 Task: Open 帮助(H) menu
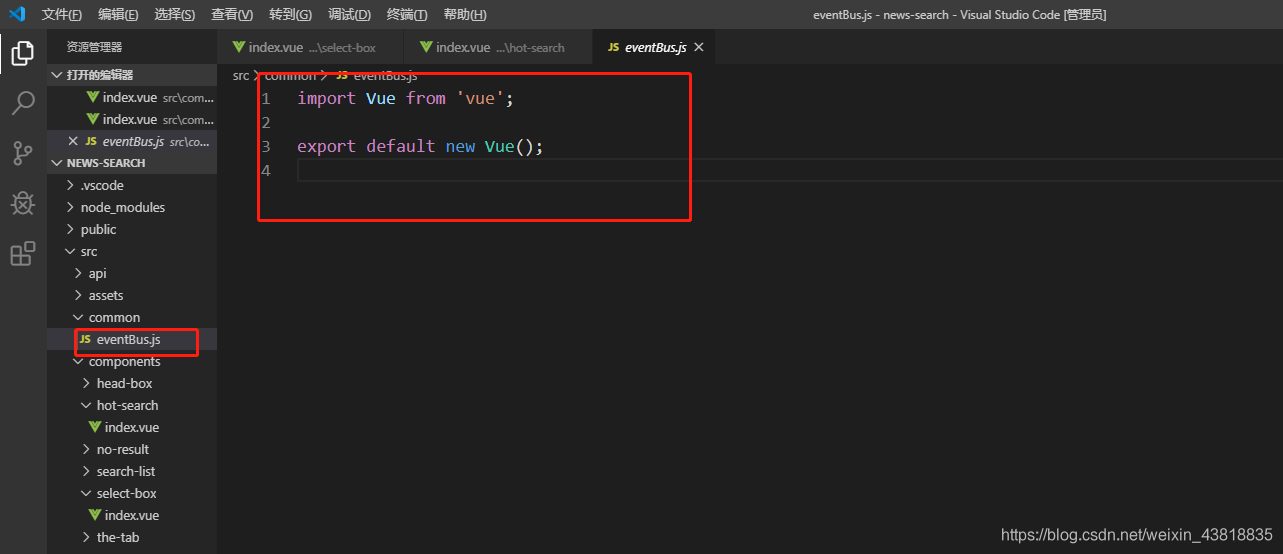pyautogui.click(x=465, y=15)
